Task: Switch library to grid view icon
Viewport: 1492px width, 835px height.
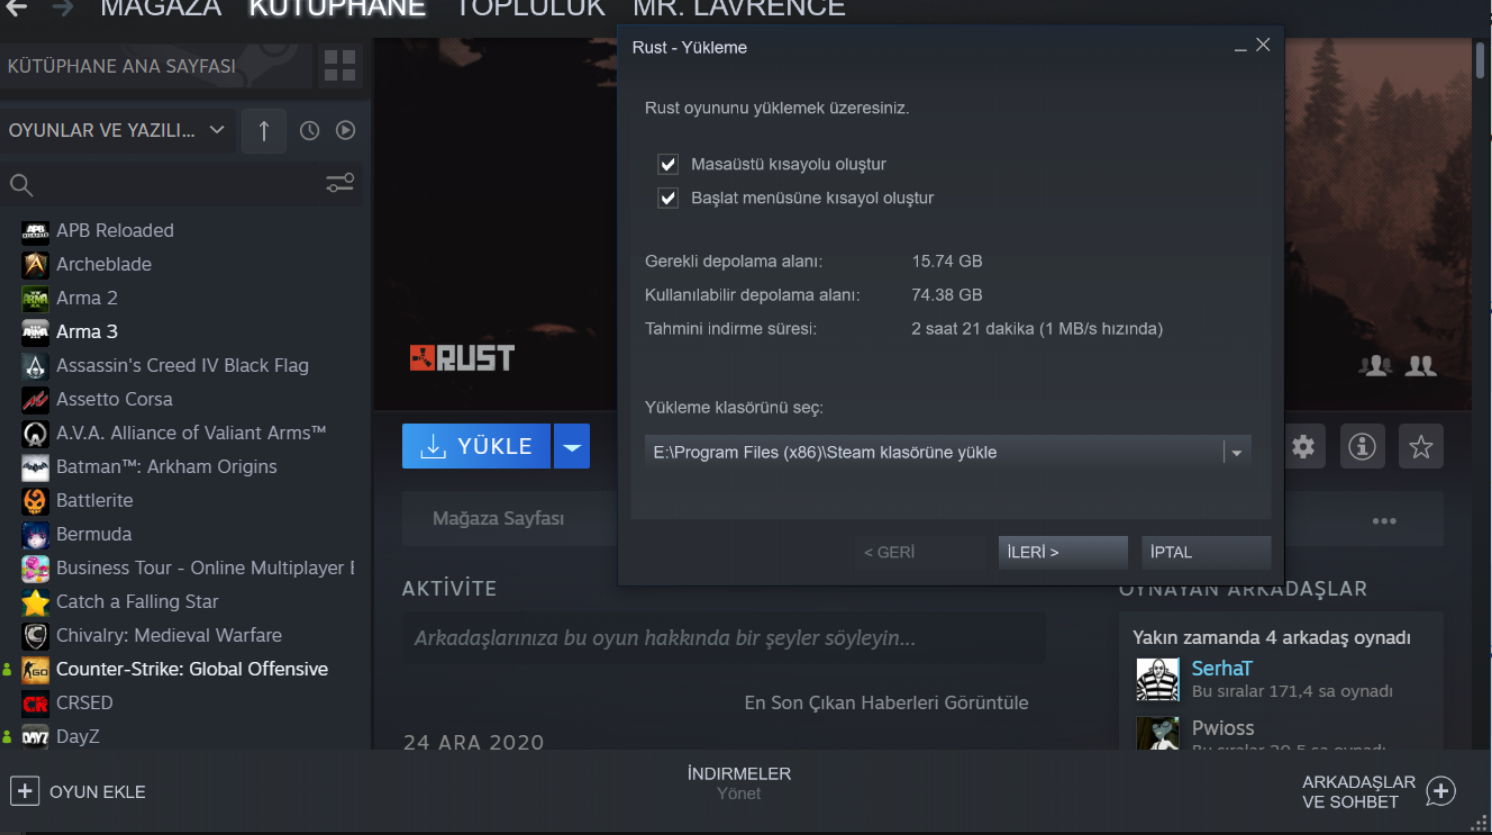Action: pos(340,66)
